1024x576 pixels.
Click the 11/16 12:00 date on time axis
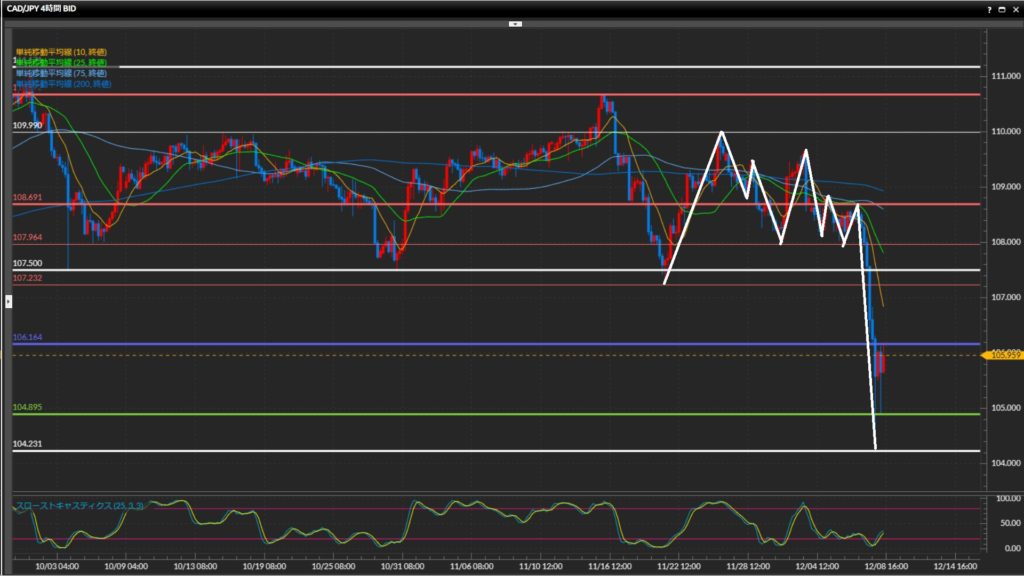pyautogui.click(x=610, y=564)
